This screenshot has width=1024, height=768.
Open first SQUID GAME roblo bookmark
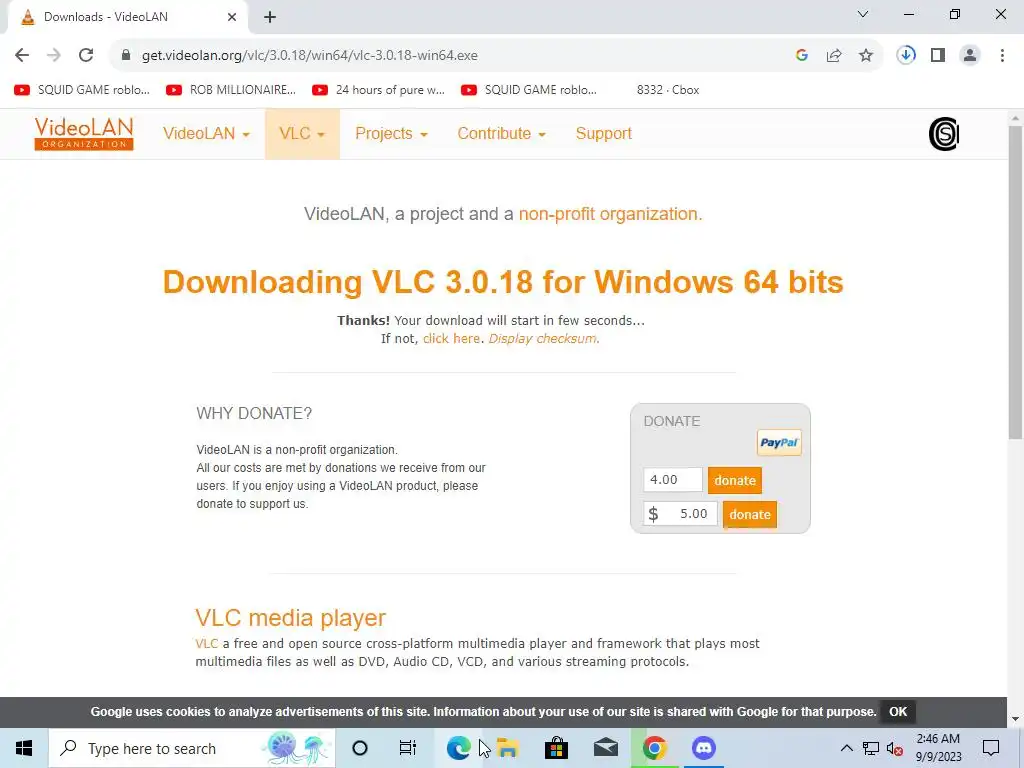click(82, 90)
